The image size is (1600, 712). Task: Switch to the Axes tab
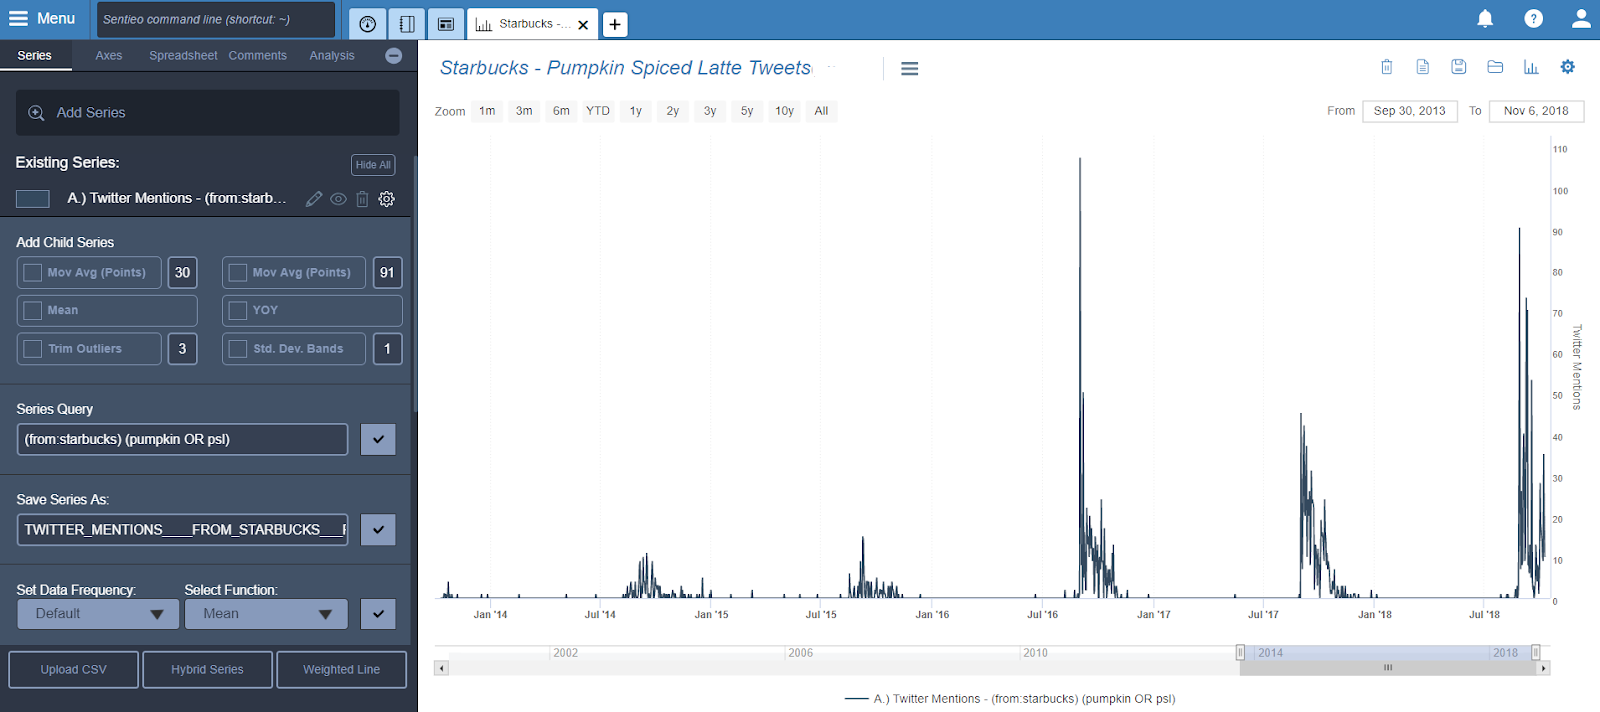coord(109,56)
